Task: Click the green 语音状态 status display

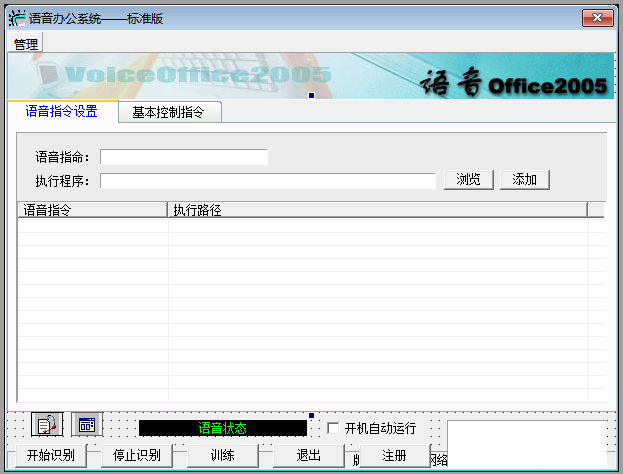Action: [x=222, y=428]
